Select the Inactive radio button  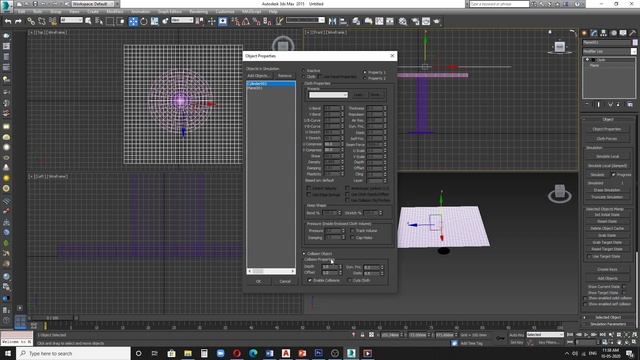click(304, 71)
